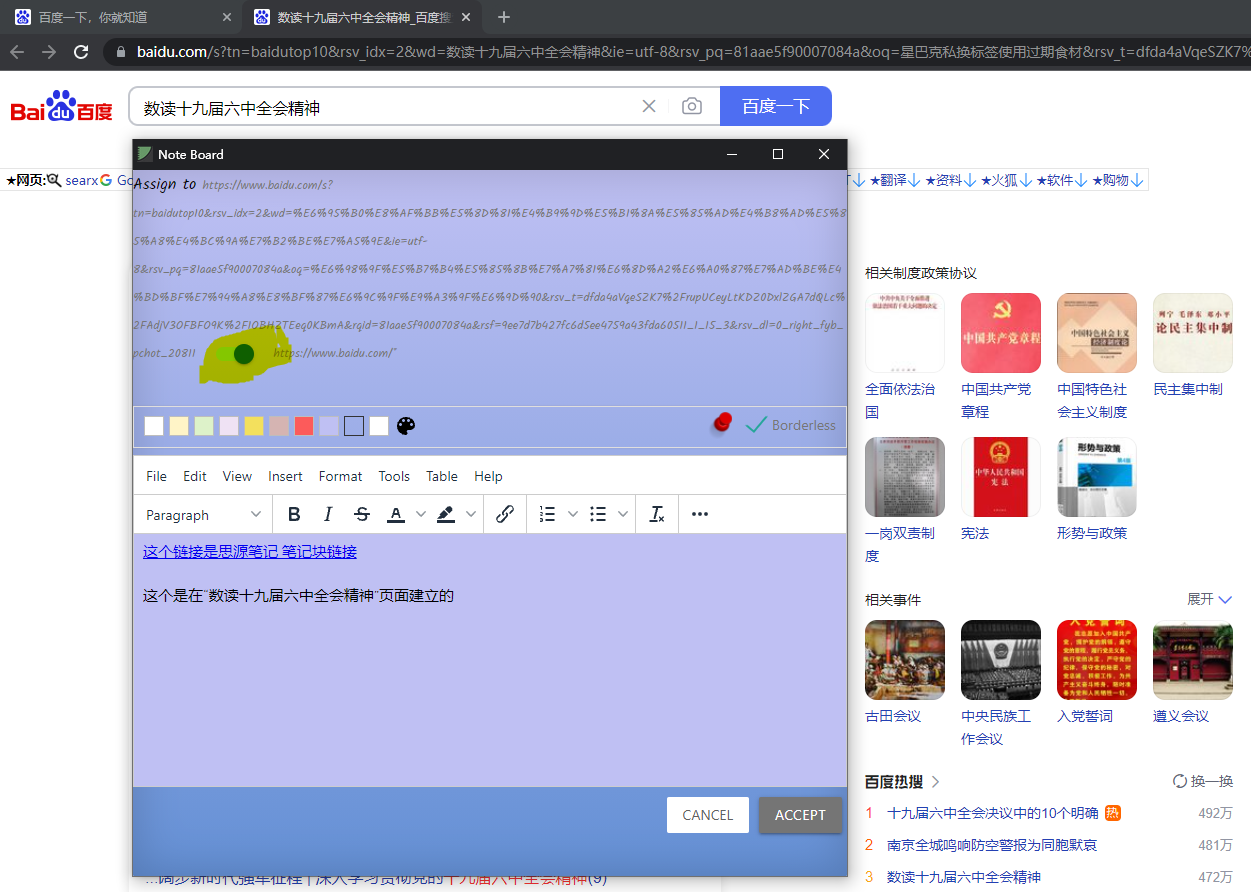Pin the note with the red pin icon
This screenshot has height=892, width=1251.
721,423
